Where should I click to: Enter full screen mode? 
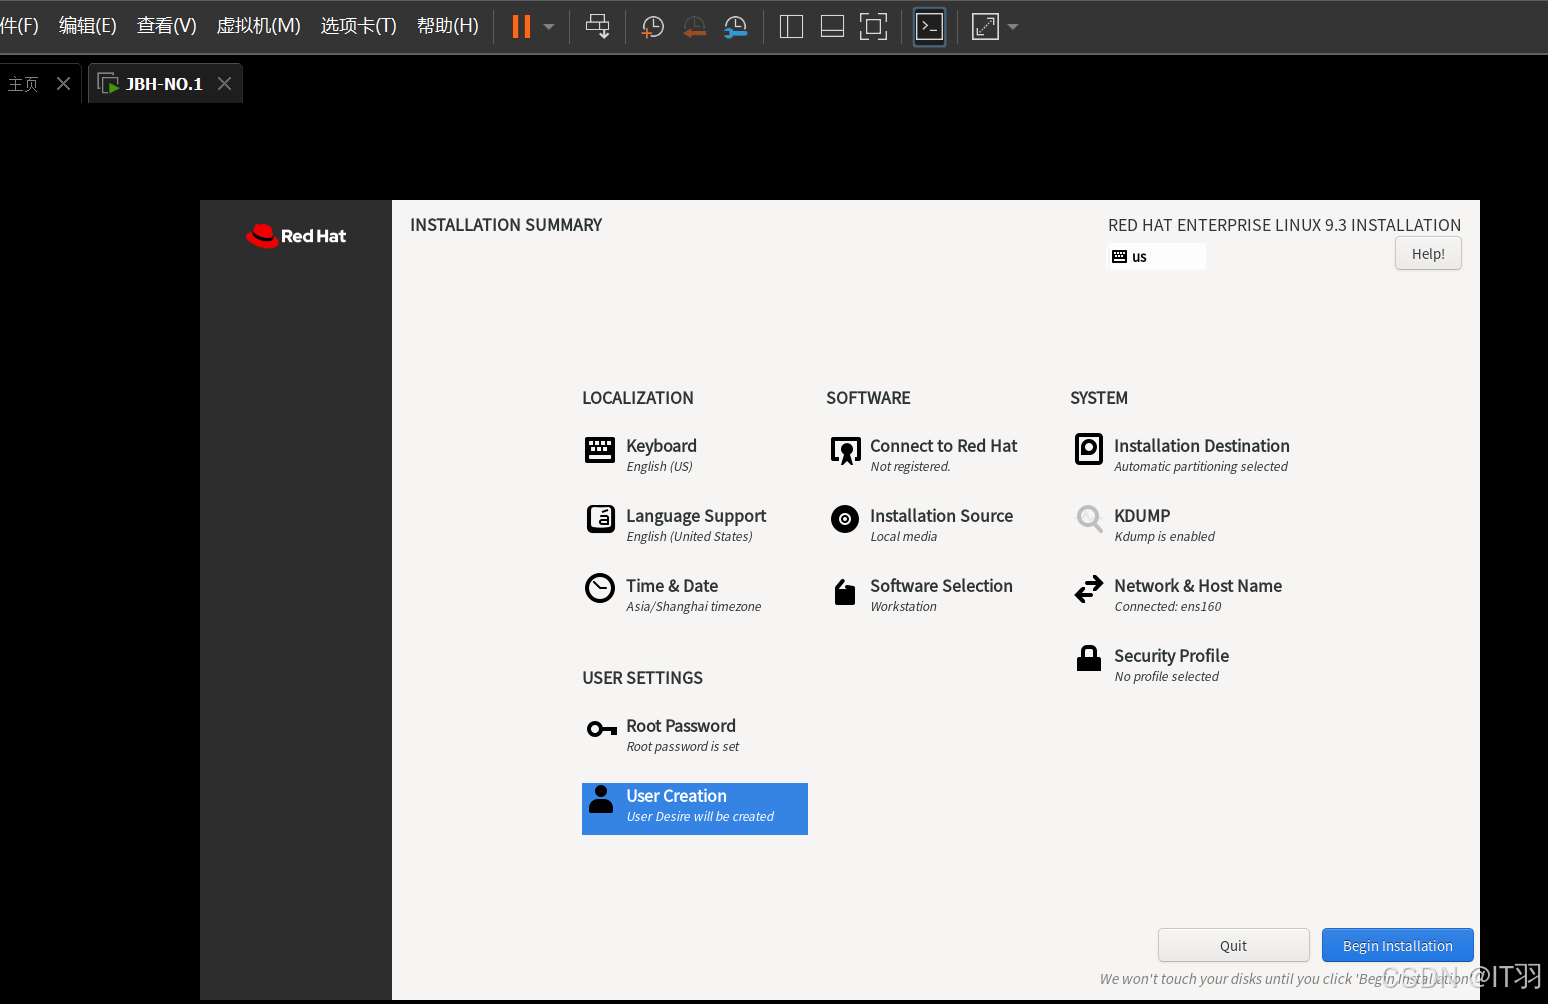point(873,26)
